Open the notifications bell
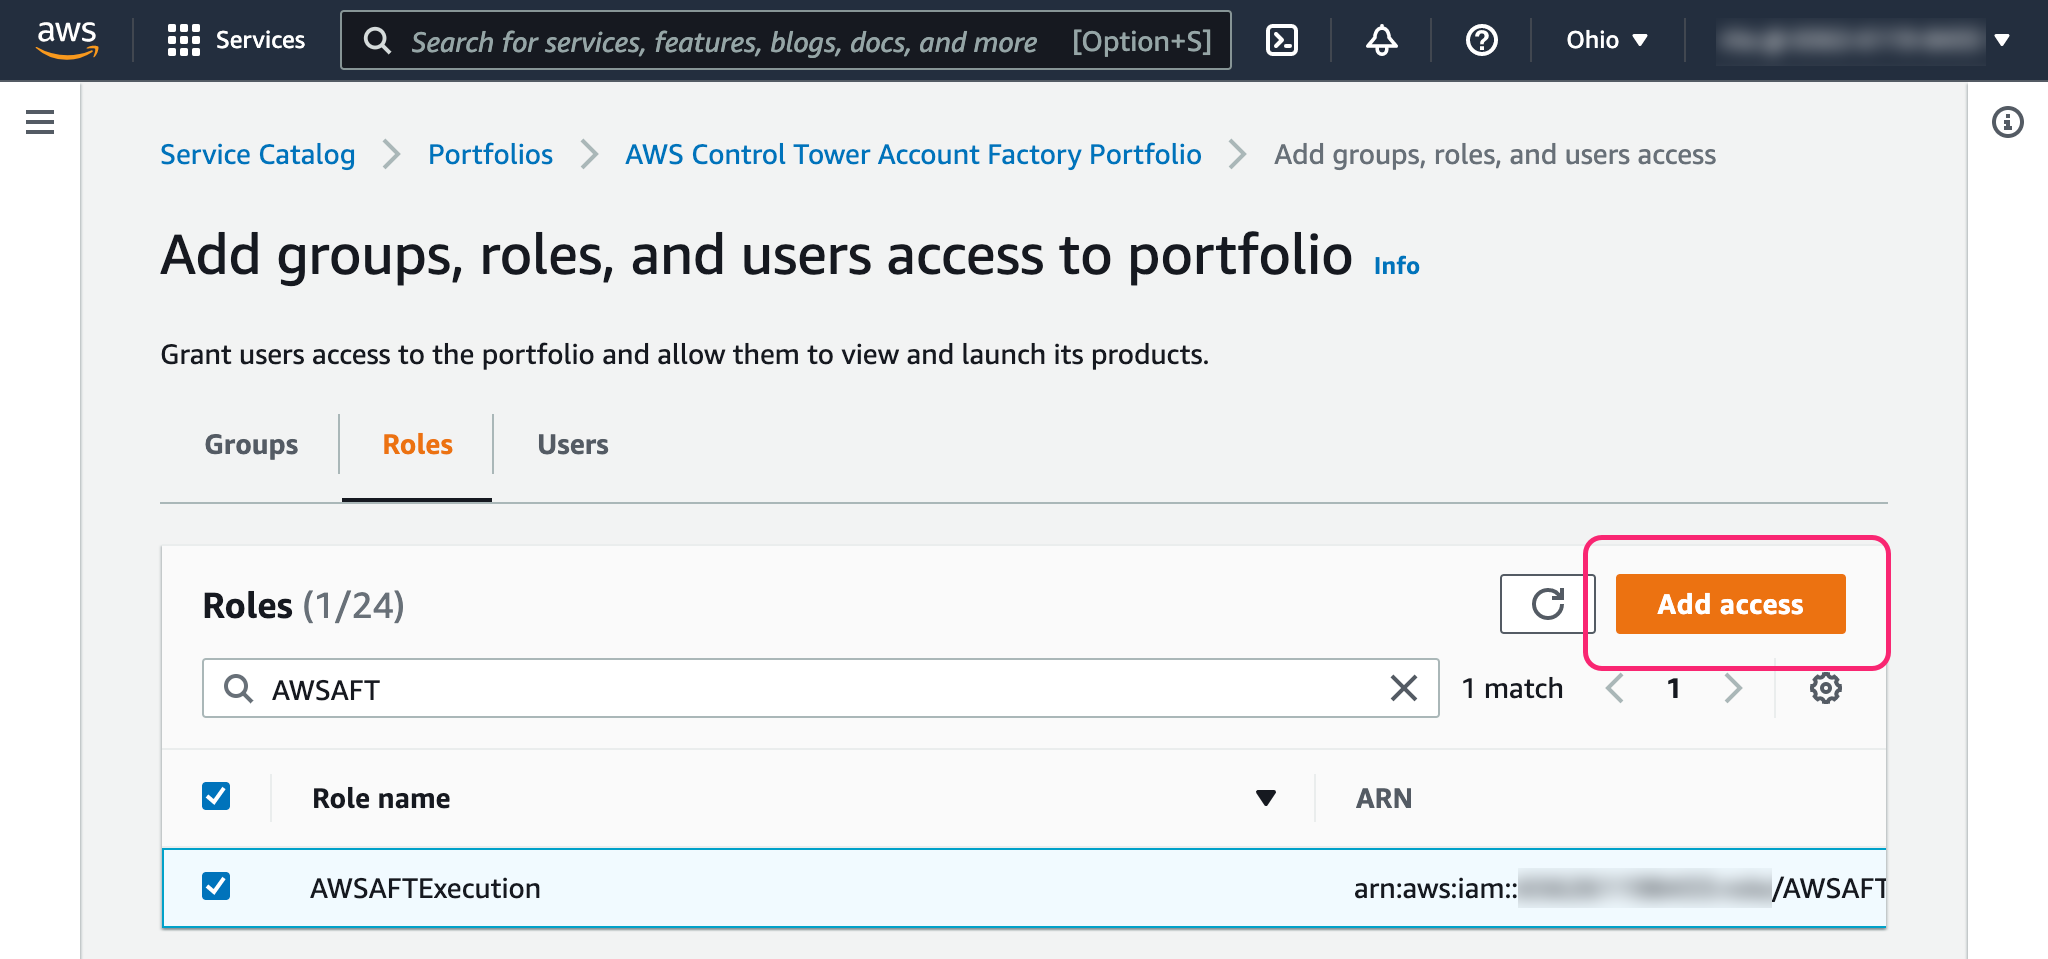The height and width of the screenshot is (959, 2048). (x=1381, y=40)
